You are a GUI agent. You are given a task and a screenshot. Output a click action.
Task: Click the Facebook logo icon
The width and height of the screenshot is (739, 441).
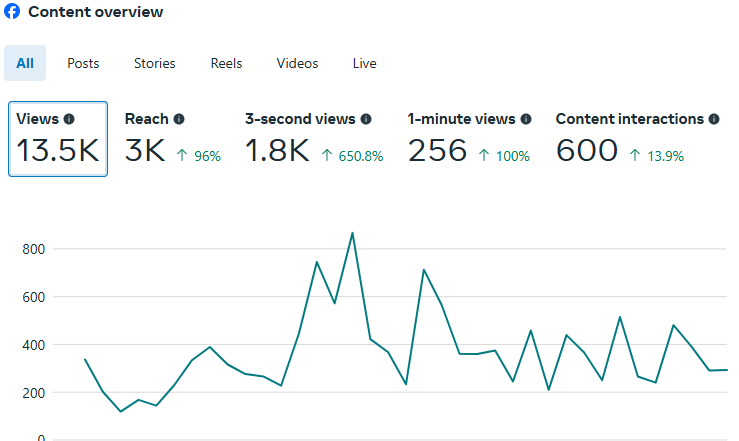click(x=12, y=12)
